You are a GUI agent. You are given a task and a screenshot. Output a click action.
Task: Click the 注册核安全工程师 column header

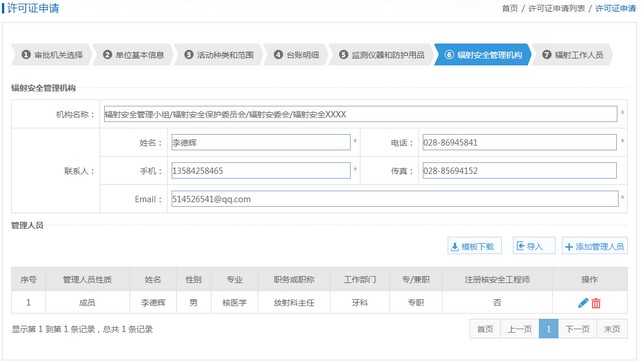(497, 279)
